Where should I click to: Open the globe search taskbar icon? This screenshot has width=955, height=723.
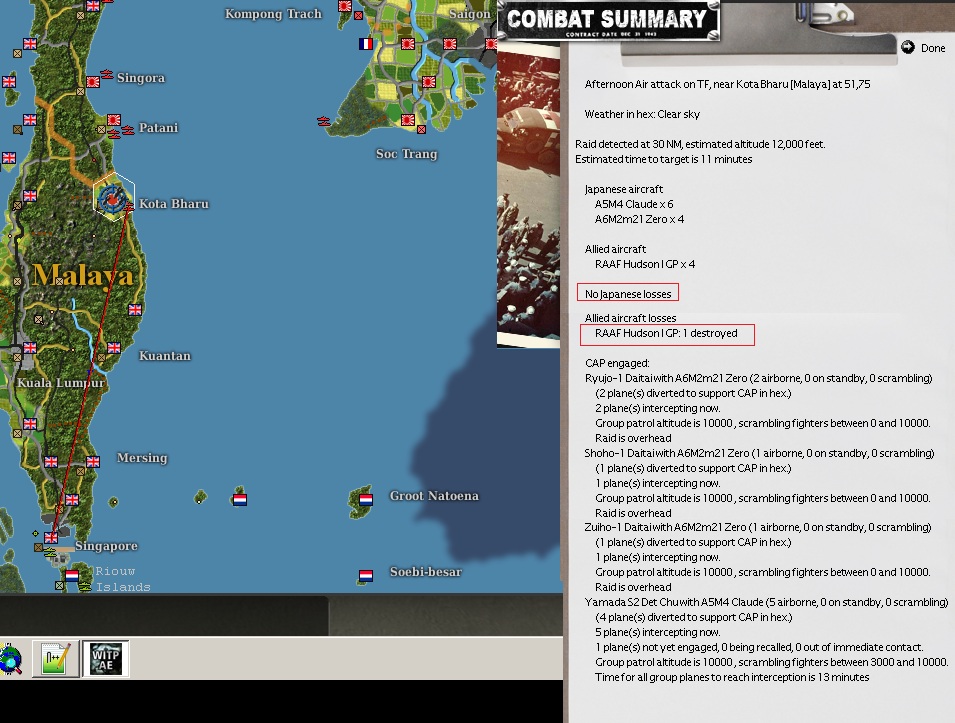(11, 659)
